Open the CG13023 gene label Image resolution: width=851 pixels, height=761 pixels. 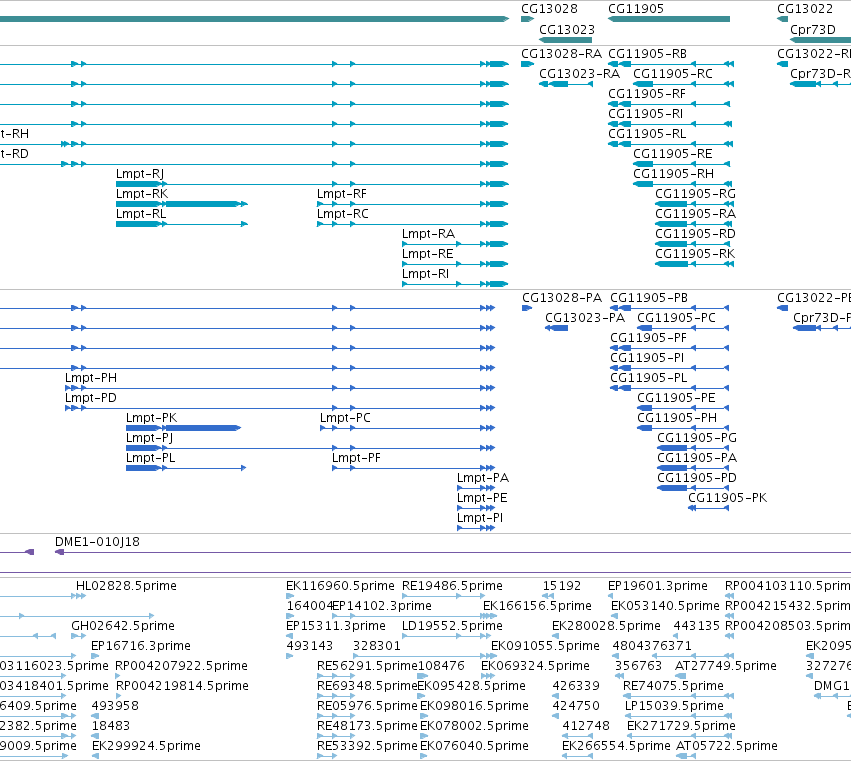pos(567,29)
